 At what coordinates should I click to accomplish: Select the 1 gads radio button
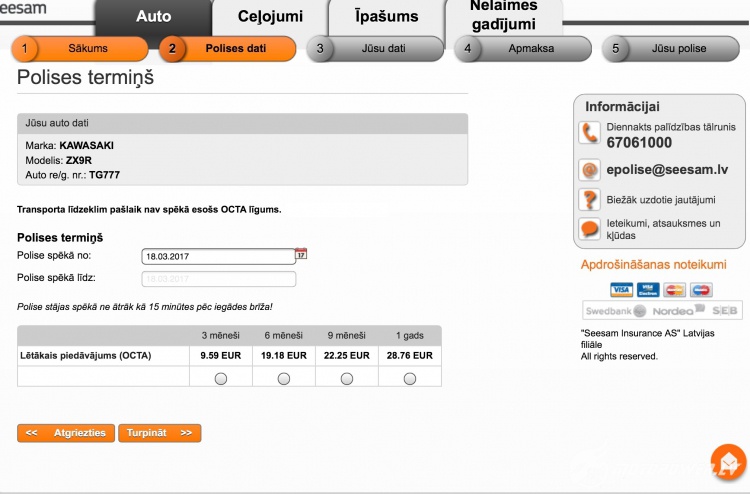[409, 379]
